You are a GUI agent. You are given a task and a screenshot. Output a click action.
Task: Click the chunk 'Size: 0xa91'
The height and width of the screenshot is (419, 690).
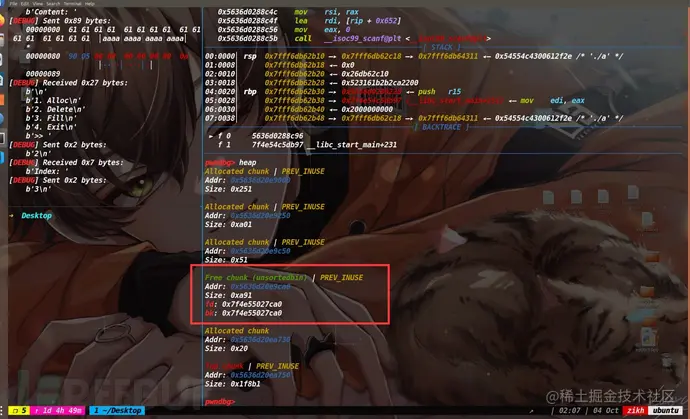[228, 295]
